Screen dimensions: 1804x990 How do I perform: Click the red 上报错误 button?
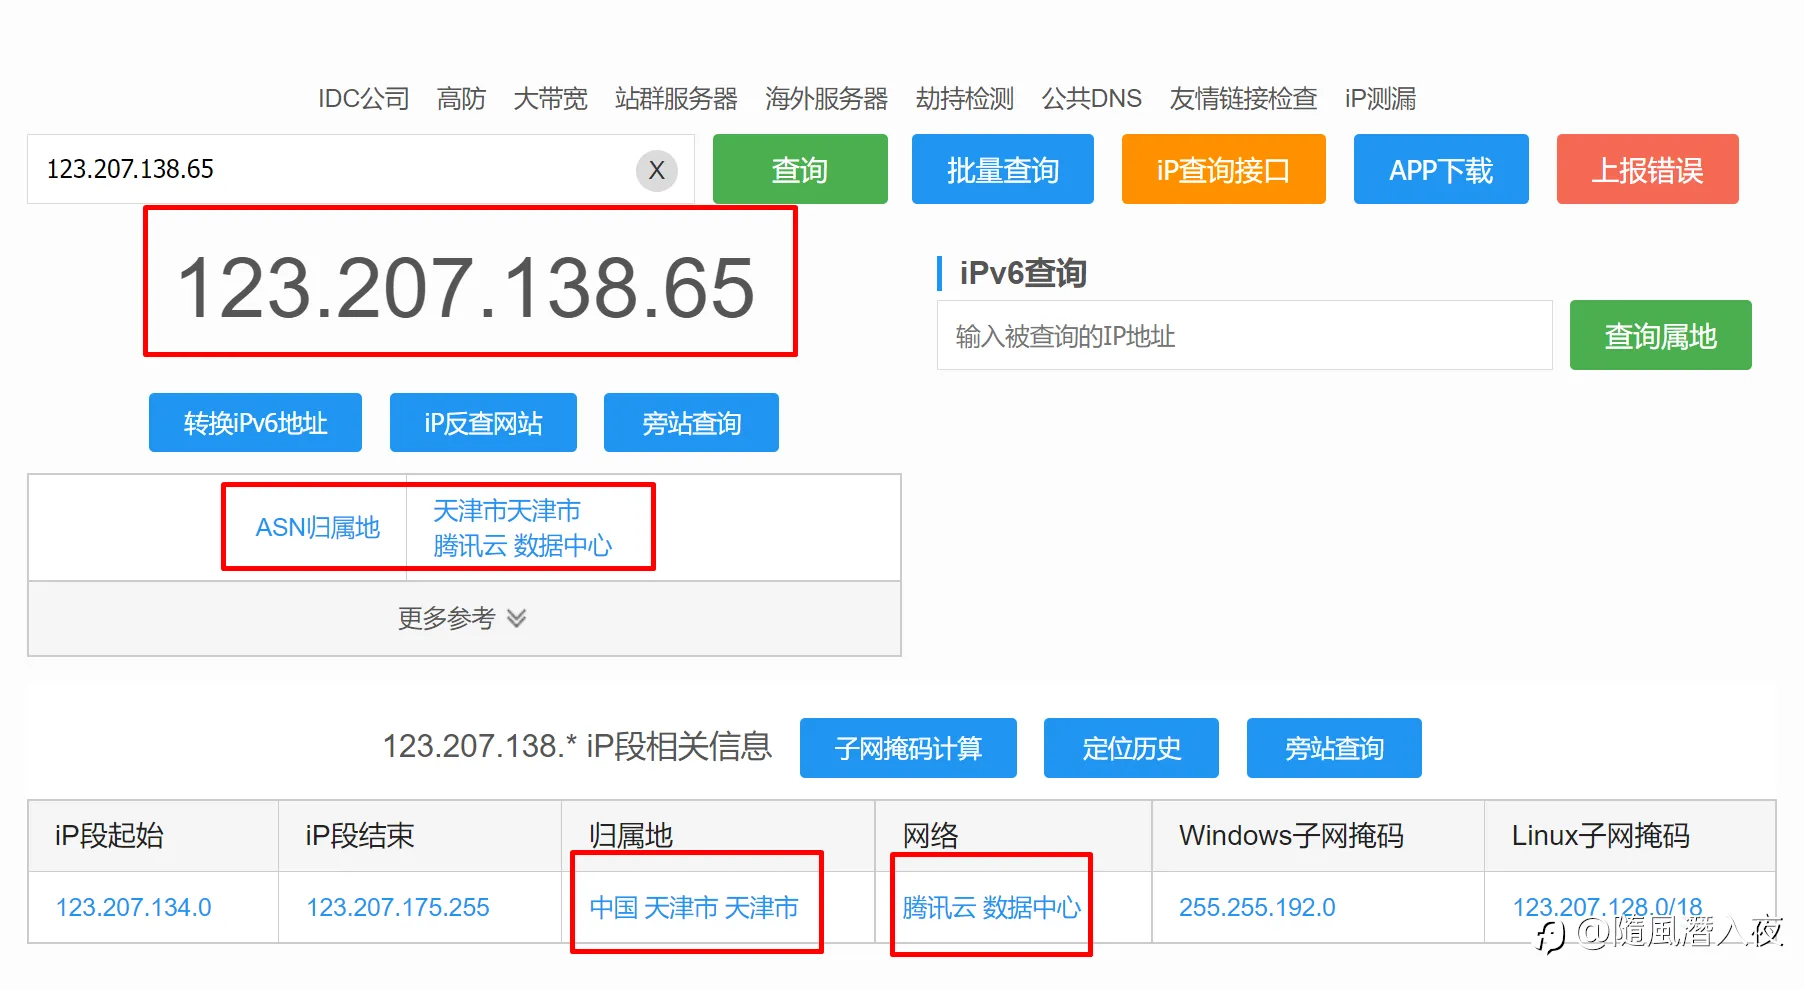point(1648,169)
